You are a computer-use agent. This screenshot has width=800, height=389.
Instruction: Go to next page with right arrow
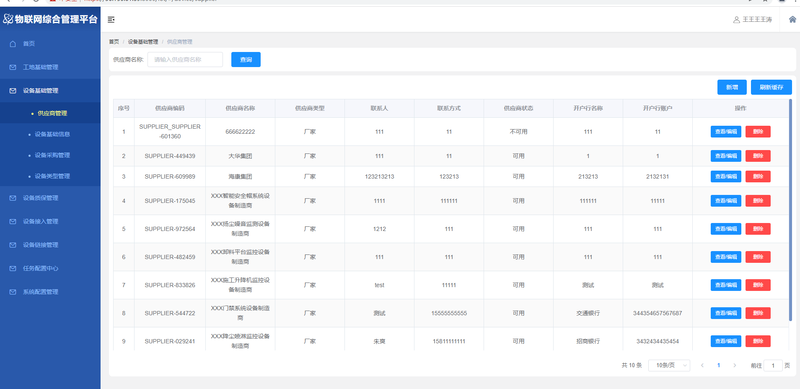(735, 365)
